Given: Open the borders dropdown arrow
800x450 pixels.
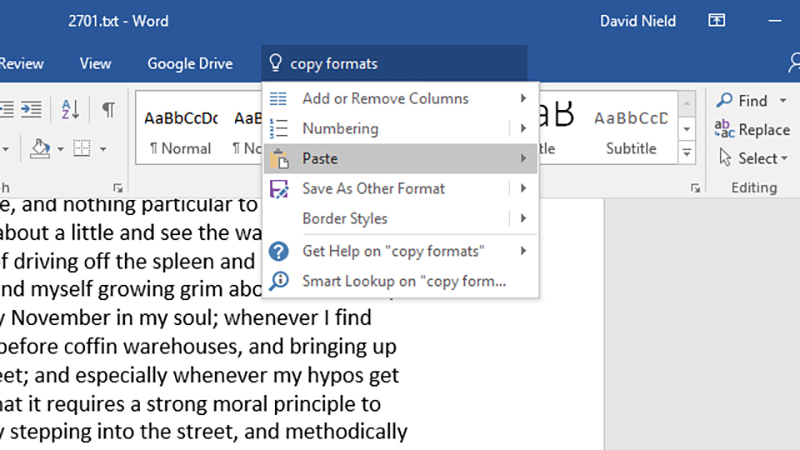Looking at the screenshot, I should tap(103, 149).
